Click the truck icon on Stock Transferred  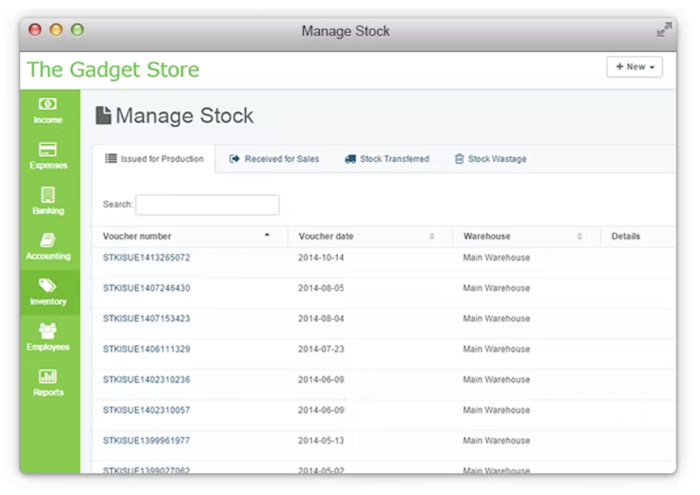coord(350,159)
